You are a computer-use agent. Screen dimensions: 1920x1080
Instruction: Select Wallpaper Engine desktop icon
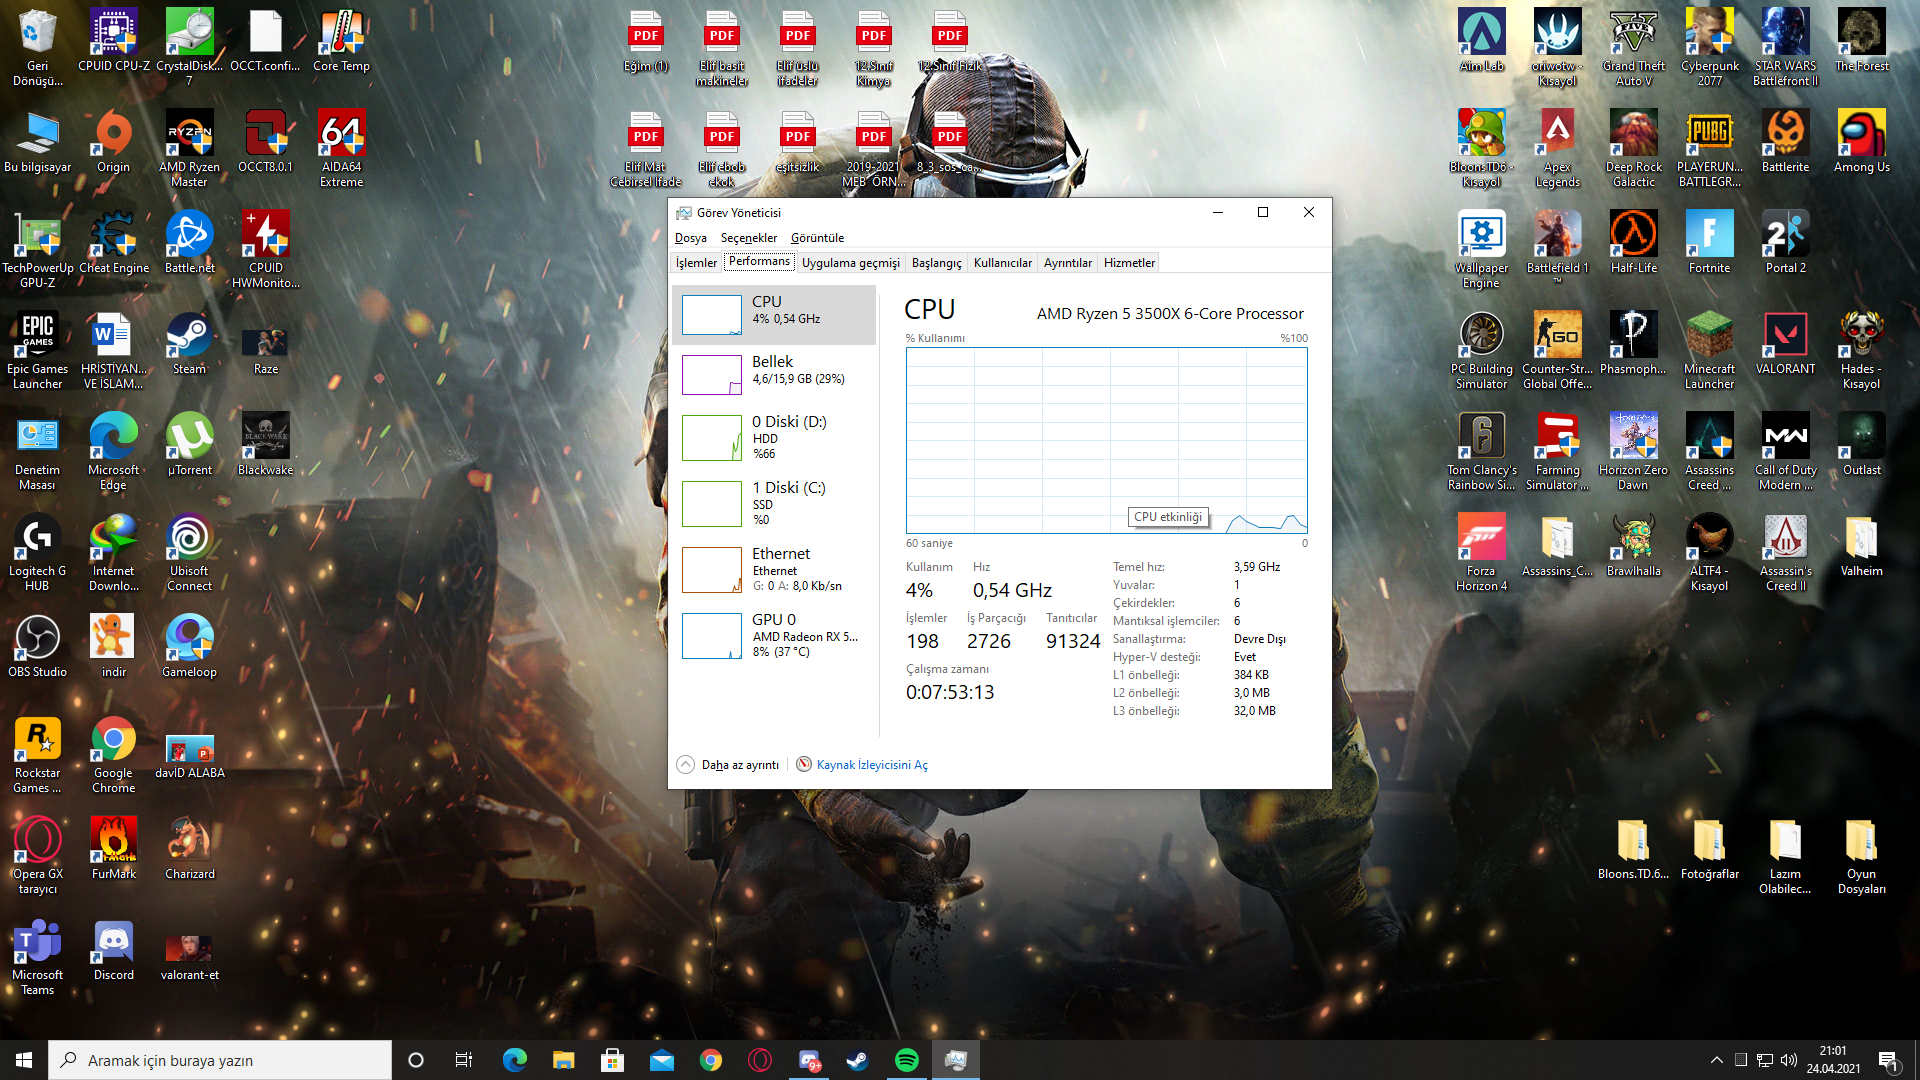click(1481, 249)
